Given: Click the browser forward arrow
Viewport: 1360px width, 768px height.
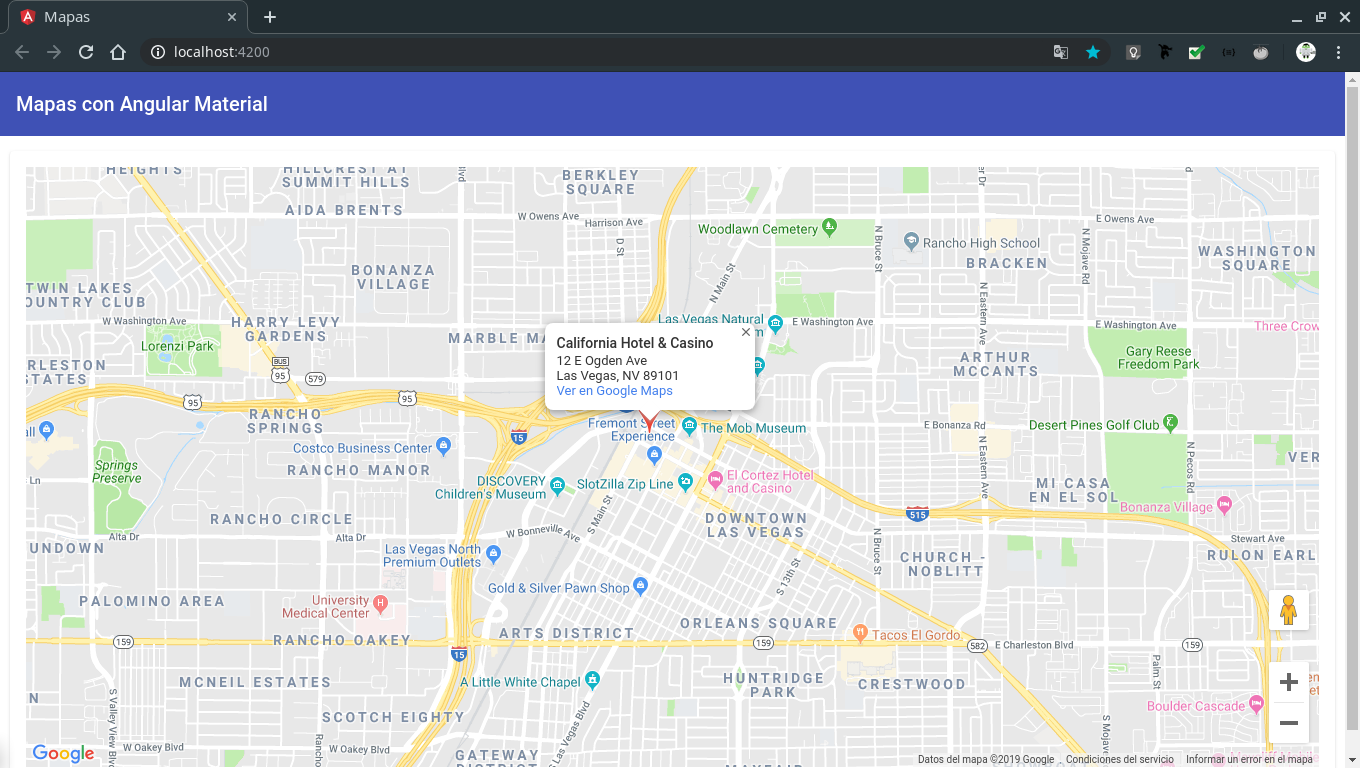Looking at the screenshot, I should point(54,52).
